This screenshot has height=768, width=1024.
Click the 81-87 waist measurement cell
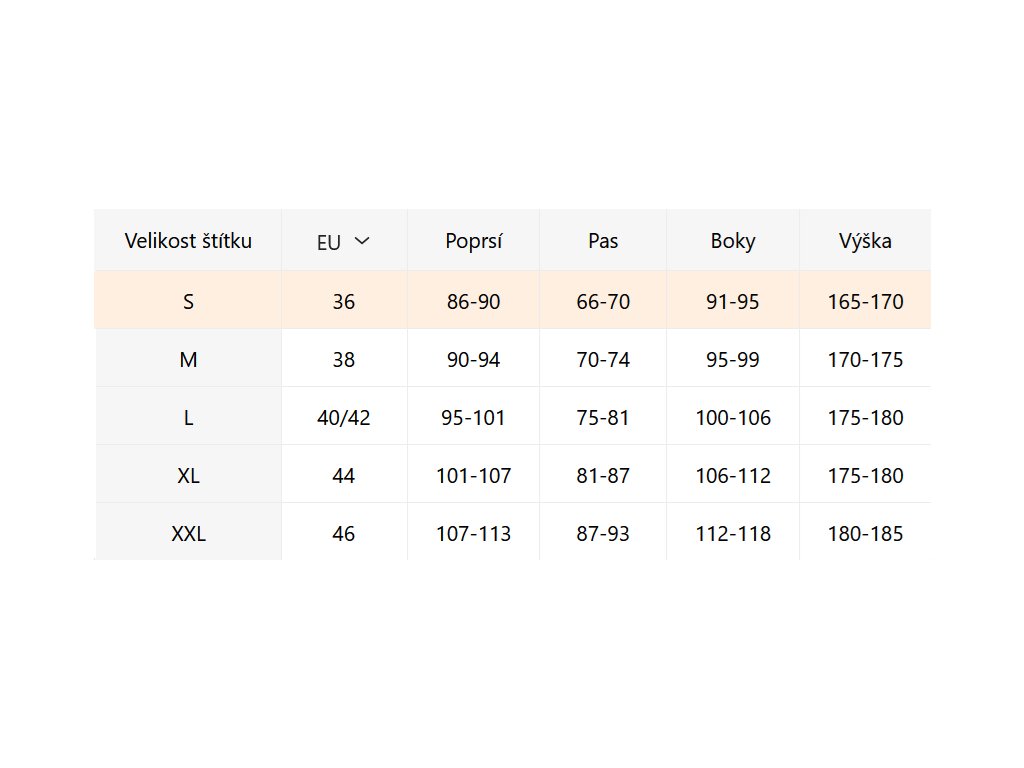[603, 475]
